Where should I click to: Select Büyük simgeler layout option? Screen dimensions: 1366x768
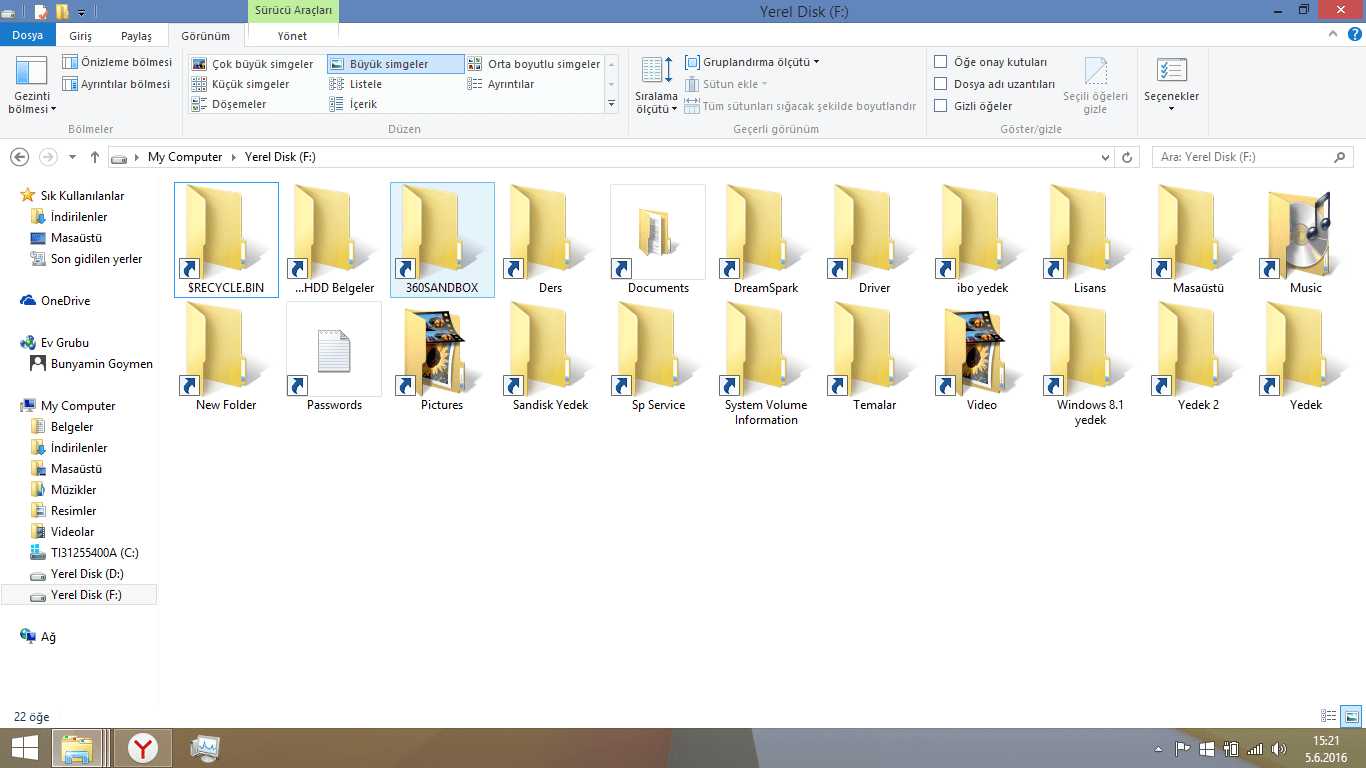396,64
